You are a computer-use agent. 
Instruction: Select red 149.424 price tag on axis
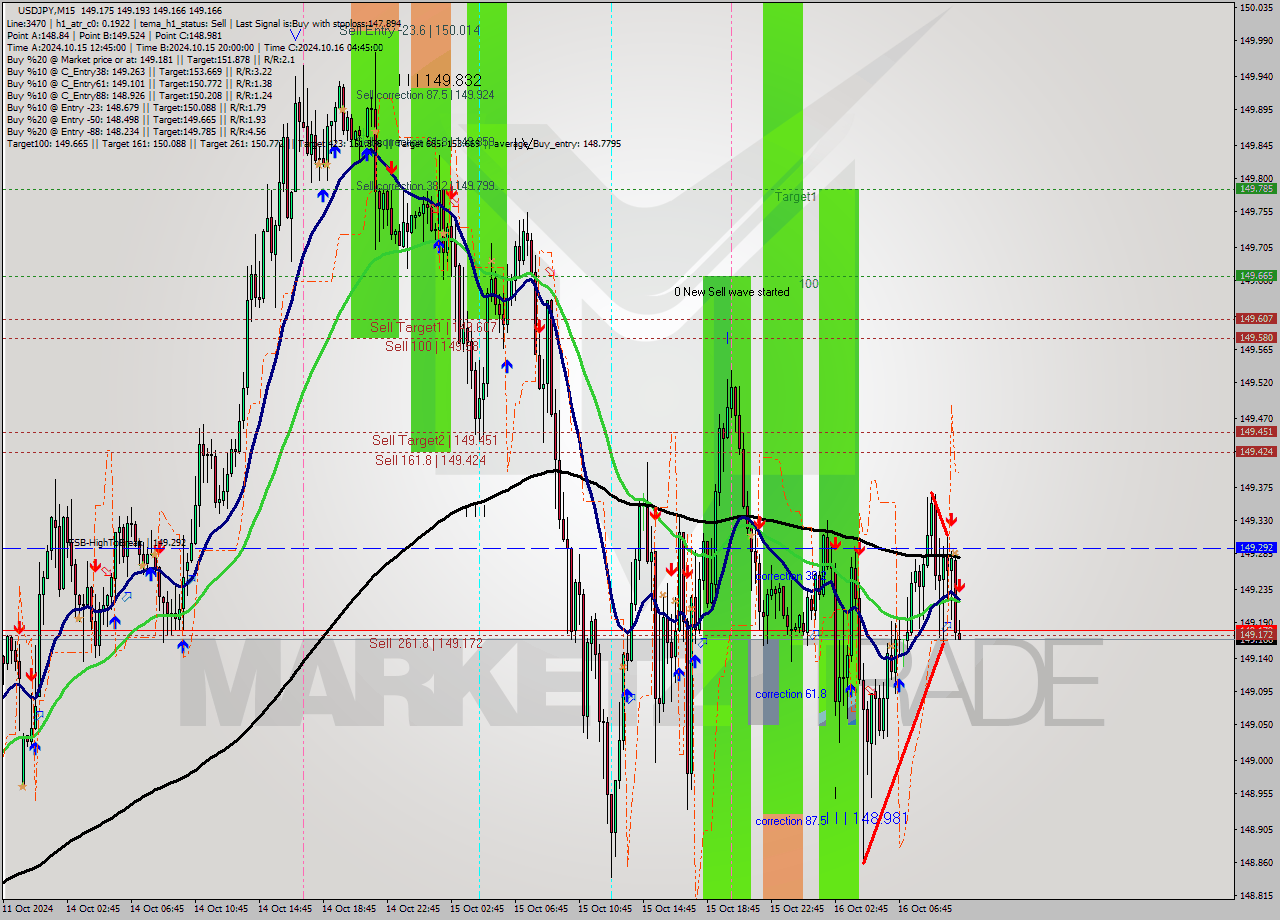pos(1256,452)
